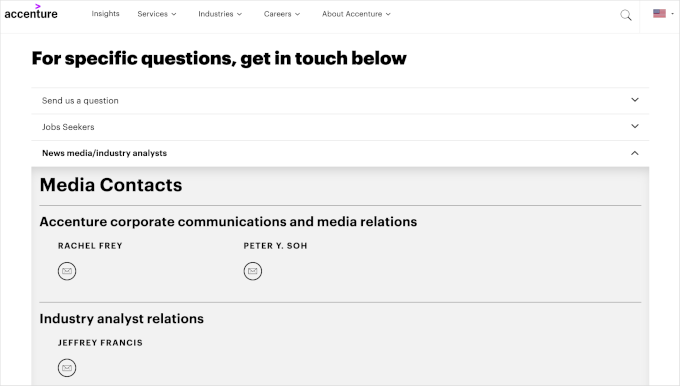Click the US flag country selector

(x=663, y=13)
